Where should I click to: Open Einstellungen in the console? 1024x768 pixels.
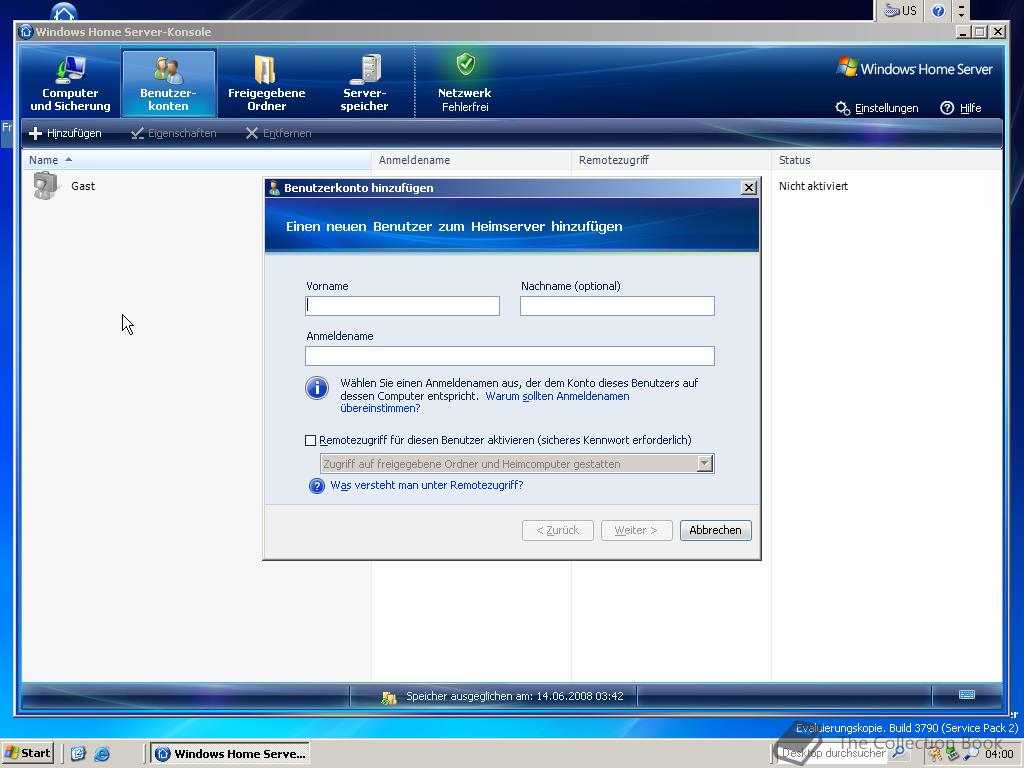tap(877, 108)
